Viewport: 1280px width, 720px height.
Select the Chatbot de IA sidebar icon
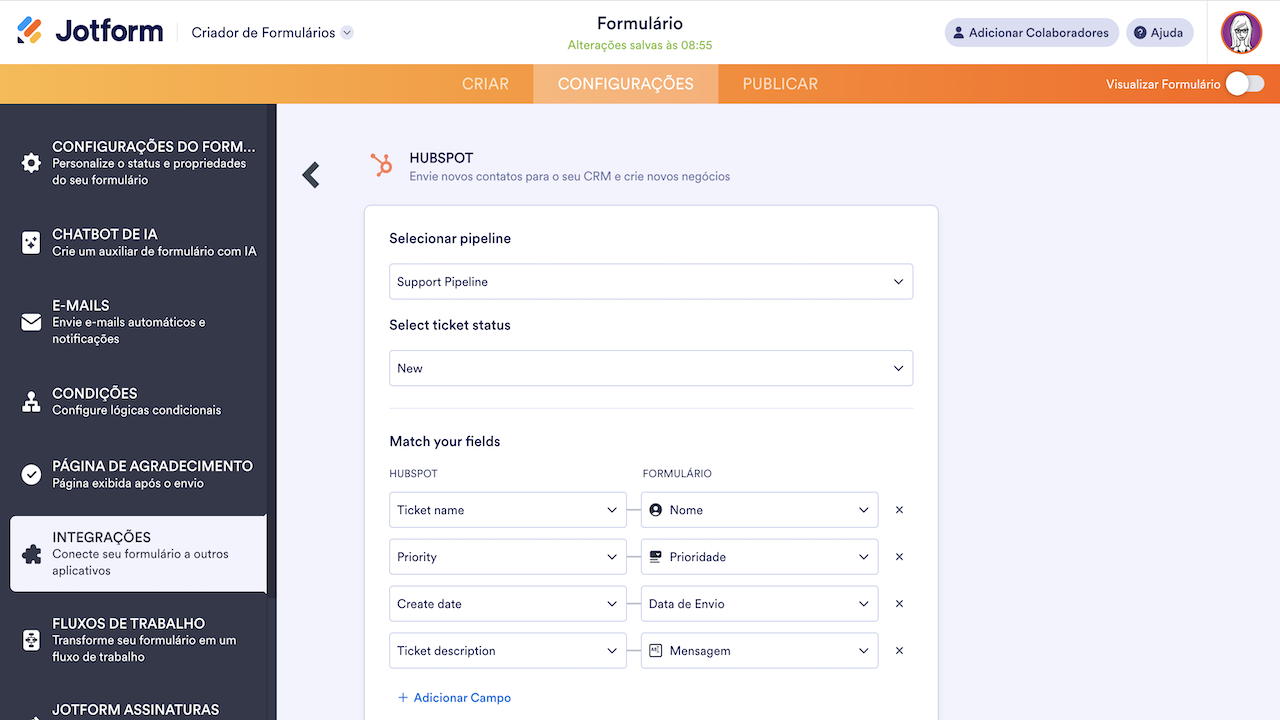tap(30, 241)
